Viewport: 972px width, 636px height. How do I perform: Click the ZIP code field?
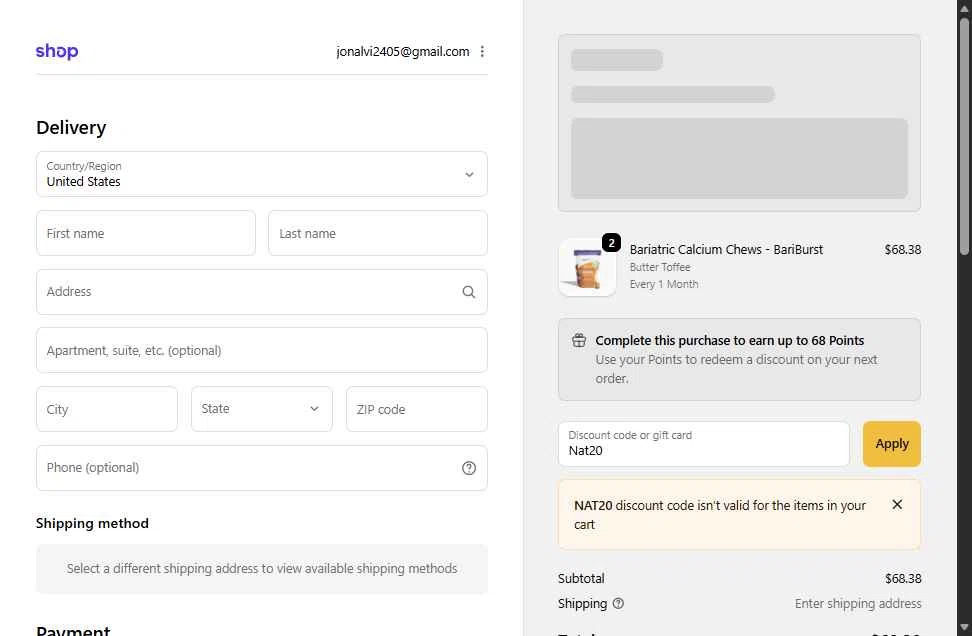[417, 409]
